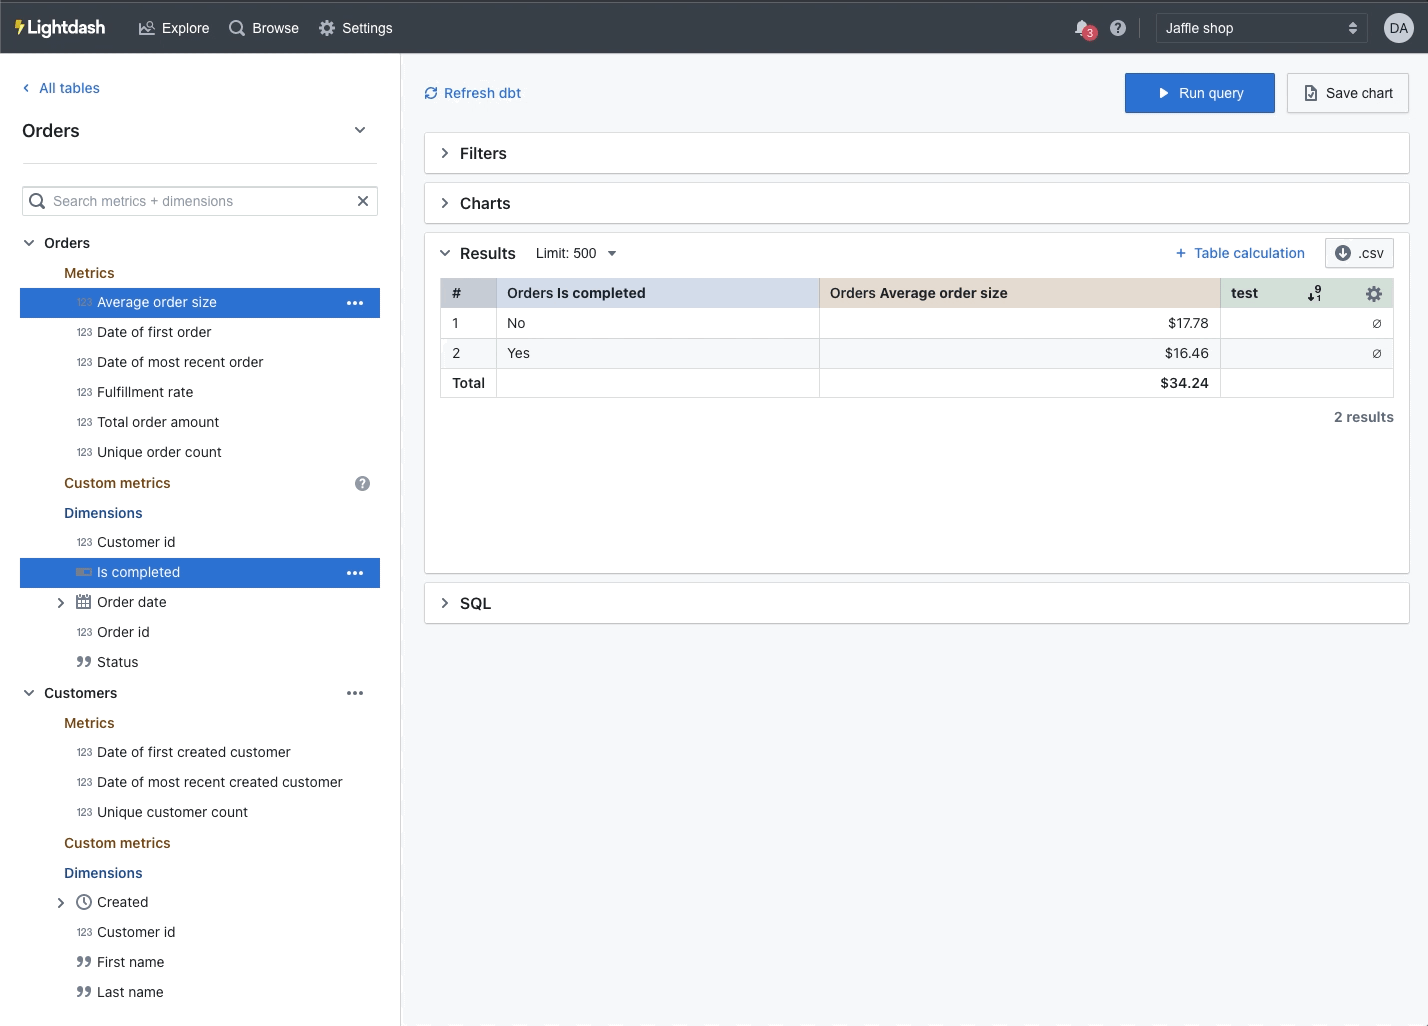Deselect the Is completed dimension
Screen dimensions: 1428x1026
(x=138, y=572)
